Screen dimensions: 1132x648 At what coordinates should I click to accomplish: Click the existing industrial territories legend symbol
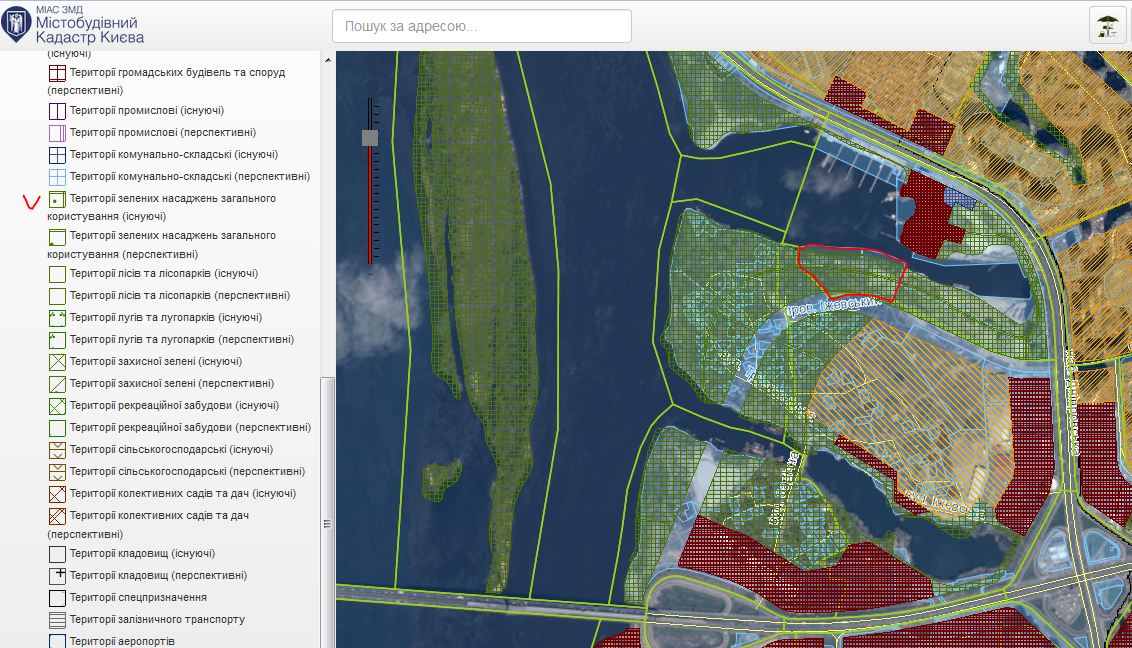pyautogui.click(x=57, y=111)
